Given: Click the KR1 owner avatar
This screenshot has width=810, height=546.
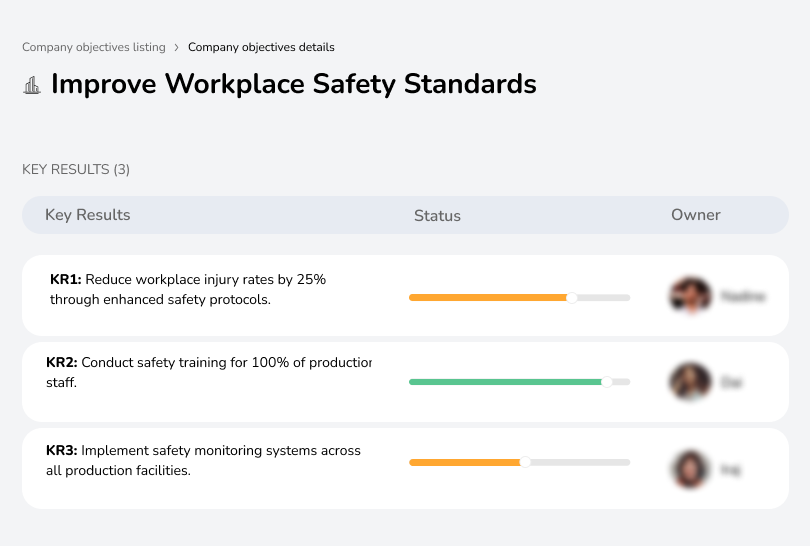Looking at the screenshot, I should tap(691, 296).
